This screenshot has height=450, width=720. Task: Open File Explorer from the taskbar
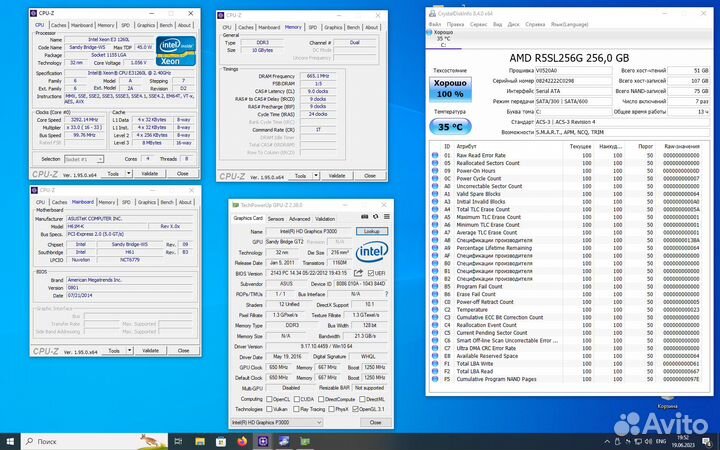click(200, 441)
